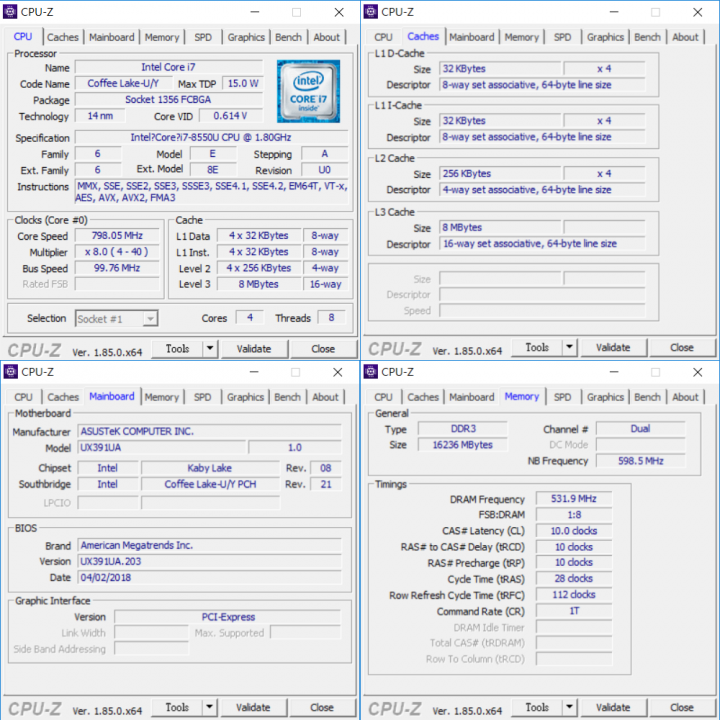Open Mainboard tab in the Memory tab window
Image resolution: width=720 pixels, height=720 pixels.
tap(472, 397)
